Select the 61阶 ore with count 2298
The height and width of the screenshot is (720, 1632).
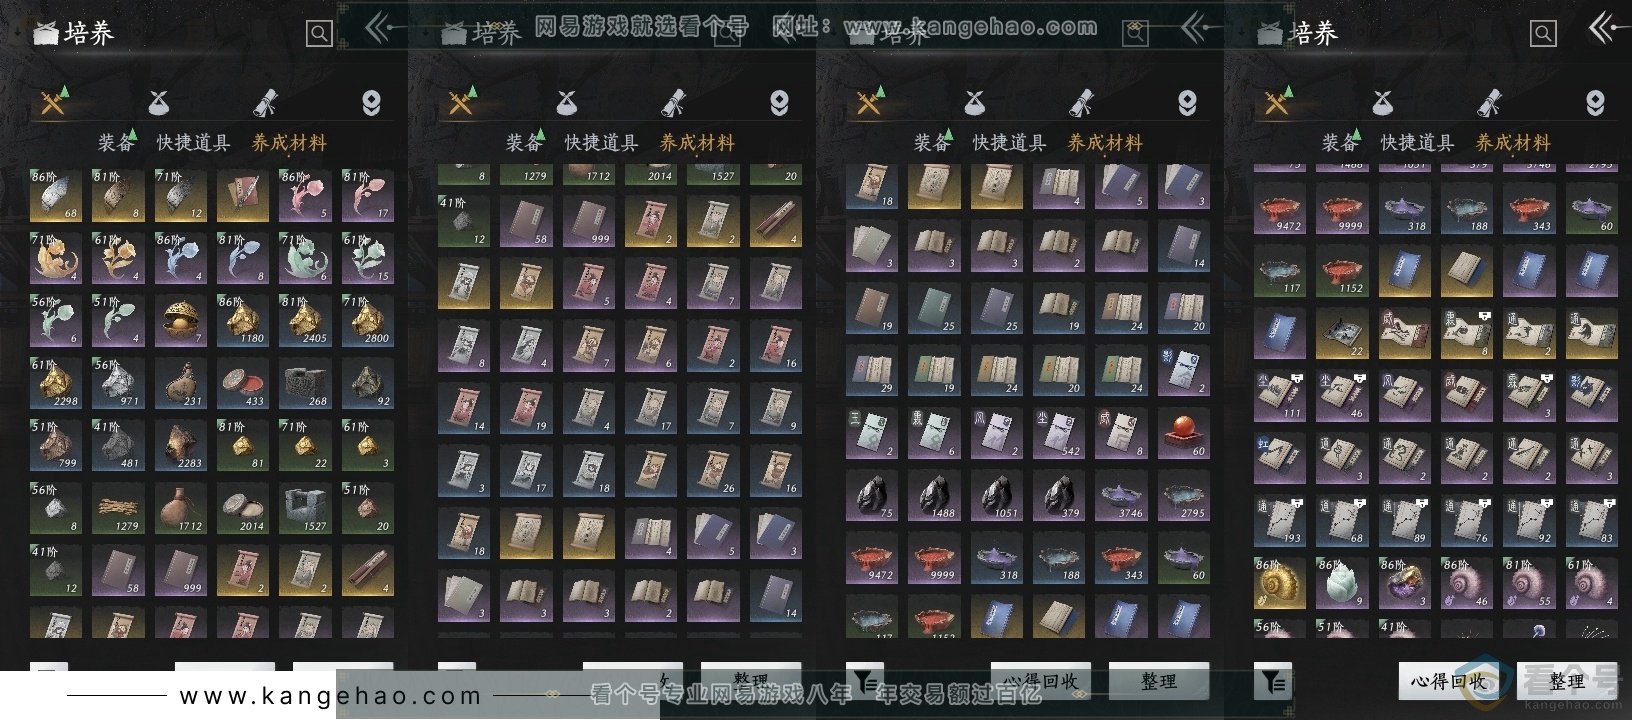pos(55,383)
